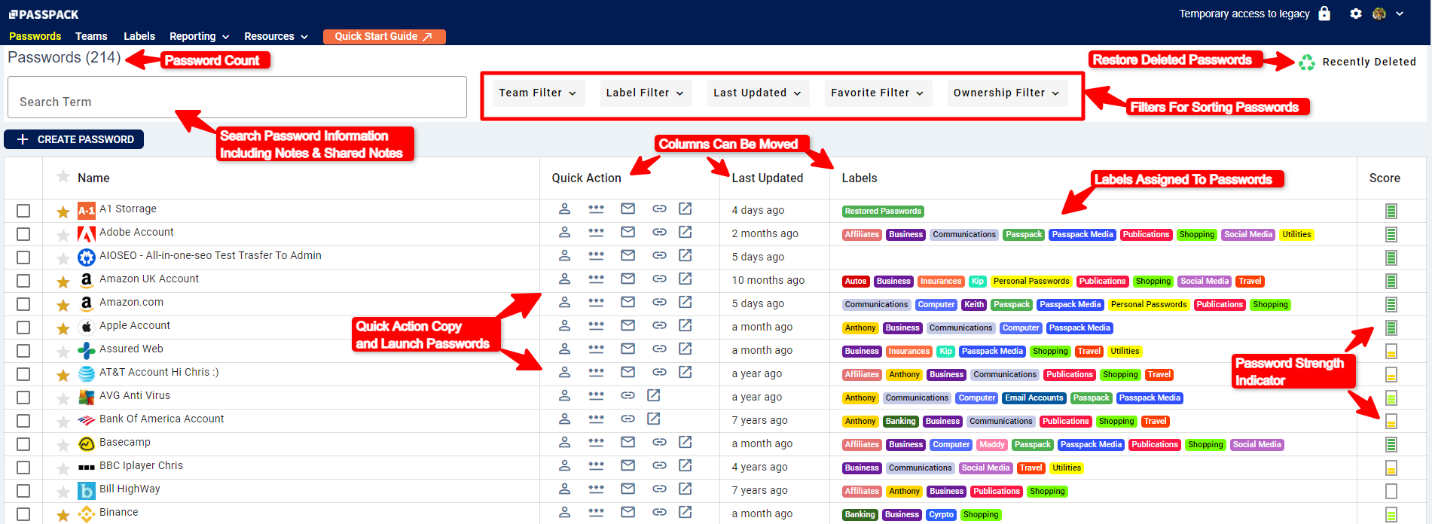Screen dimensions: 1432x524
Task: Select checkbox for Binance
Action: 24,514
